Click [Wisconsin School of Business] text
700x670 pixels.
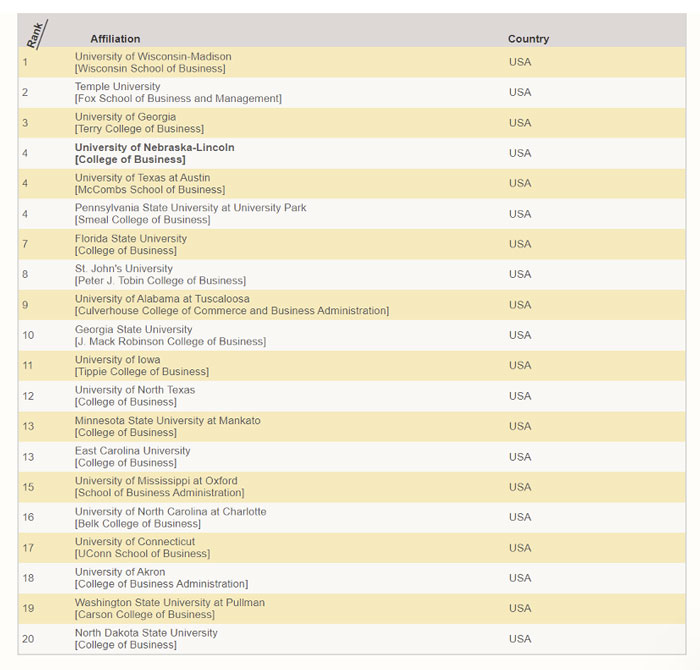point(150,69)
